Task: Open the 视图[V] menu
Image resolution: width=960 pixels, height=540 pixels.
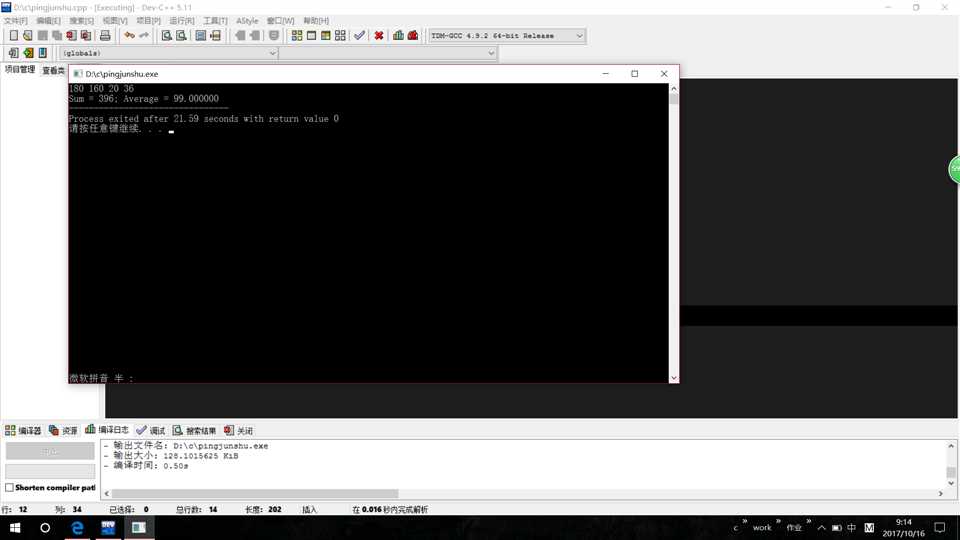Action: coord(115,21)
